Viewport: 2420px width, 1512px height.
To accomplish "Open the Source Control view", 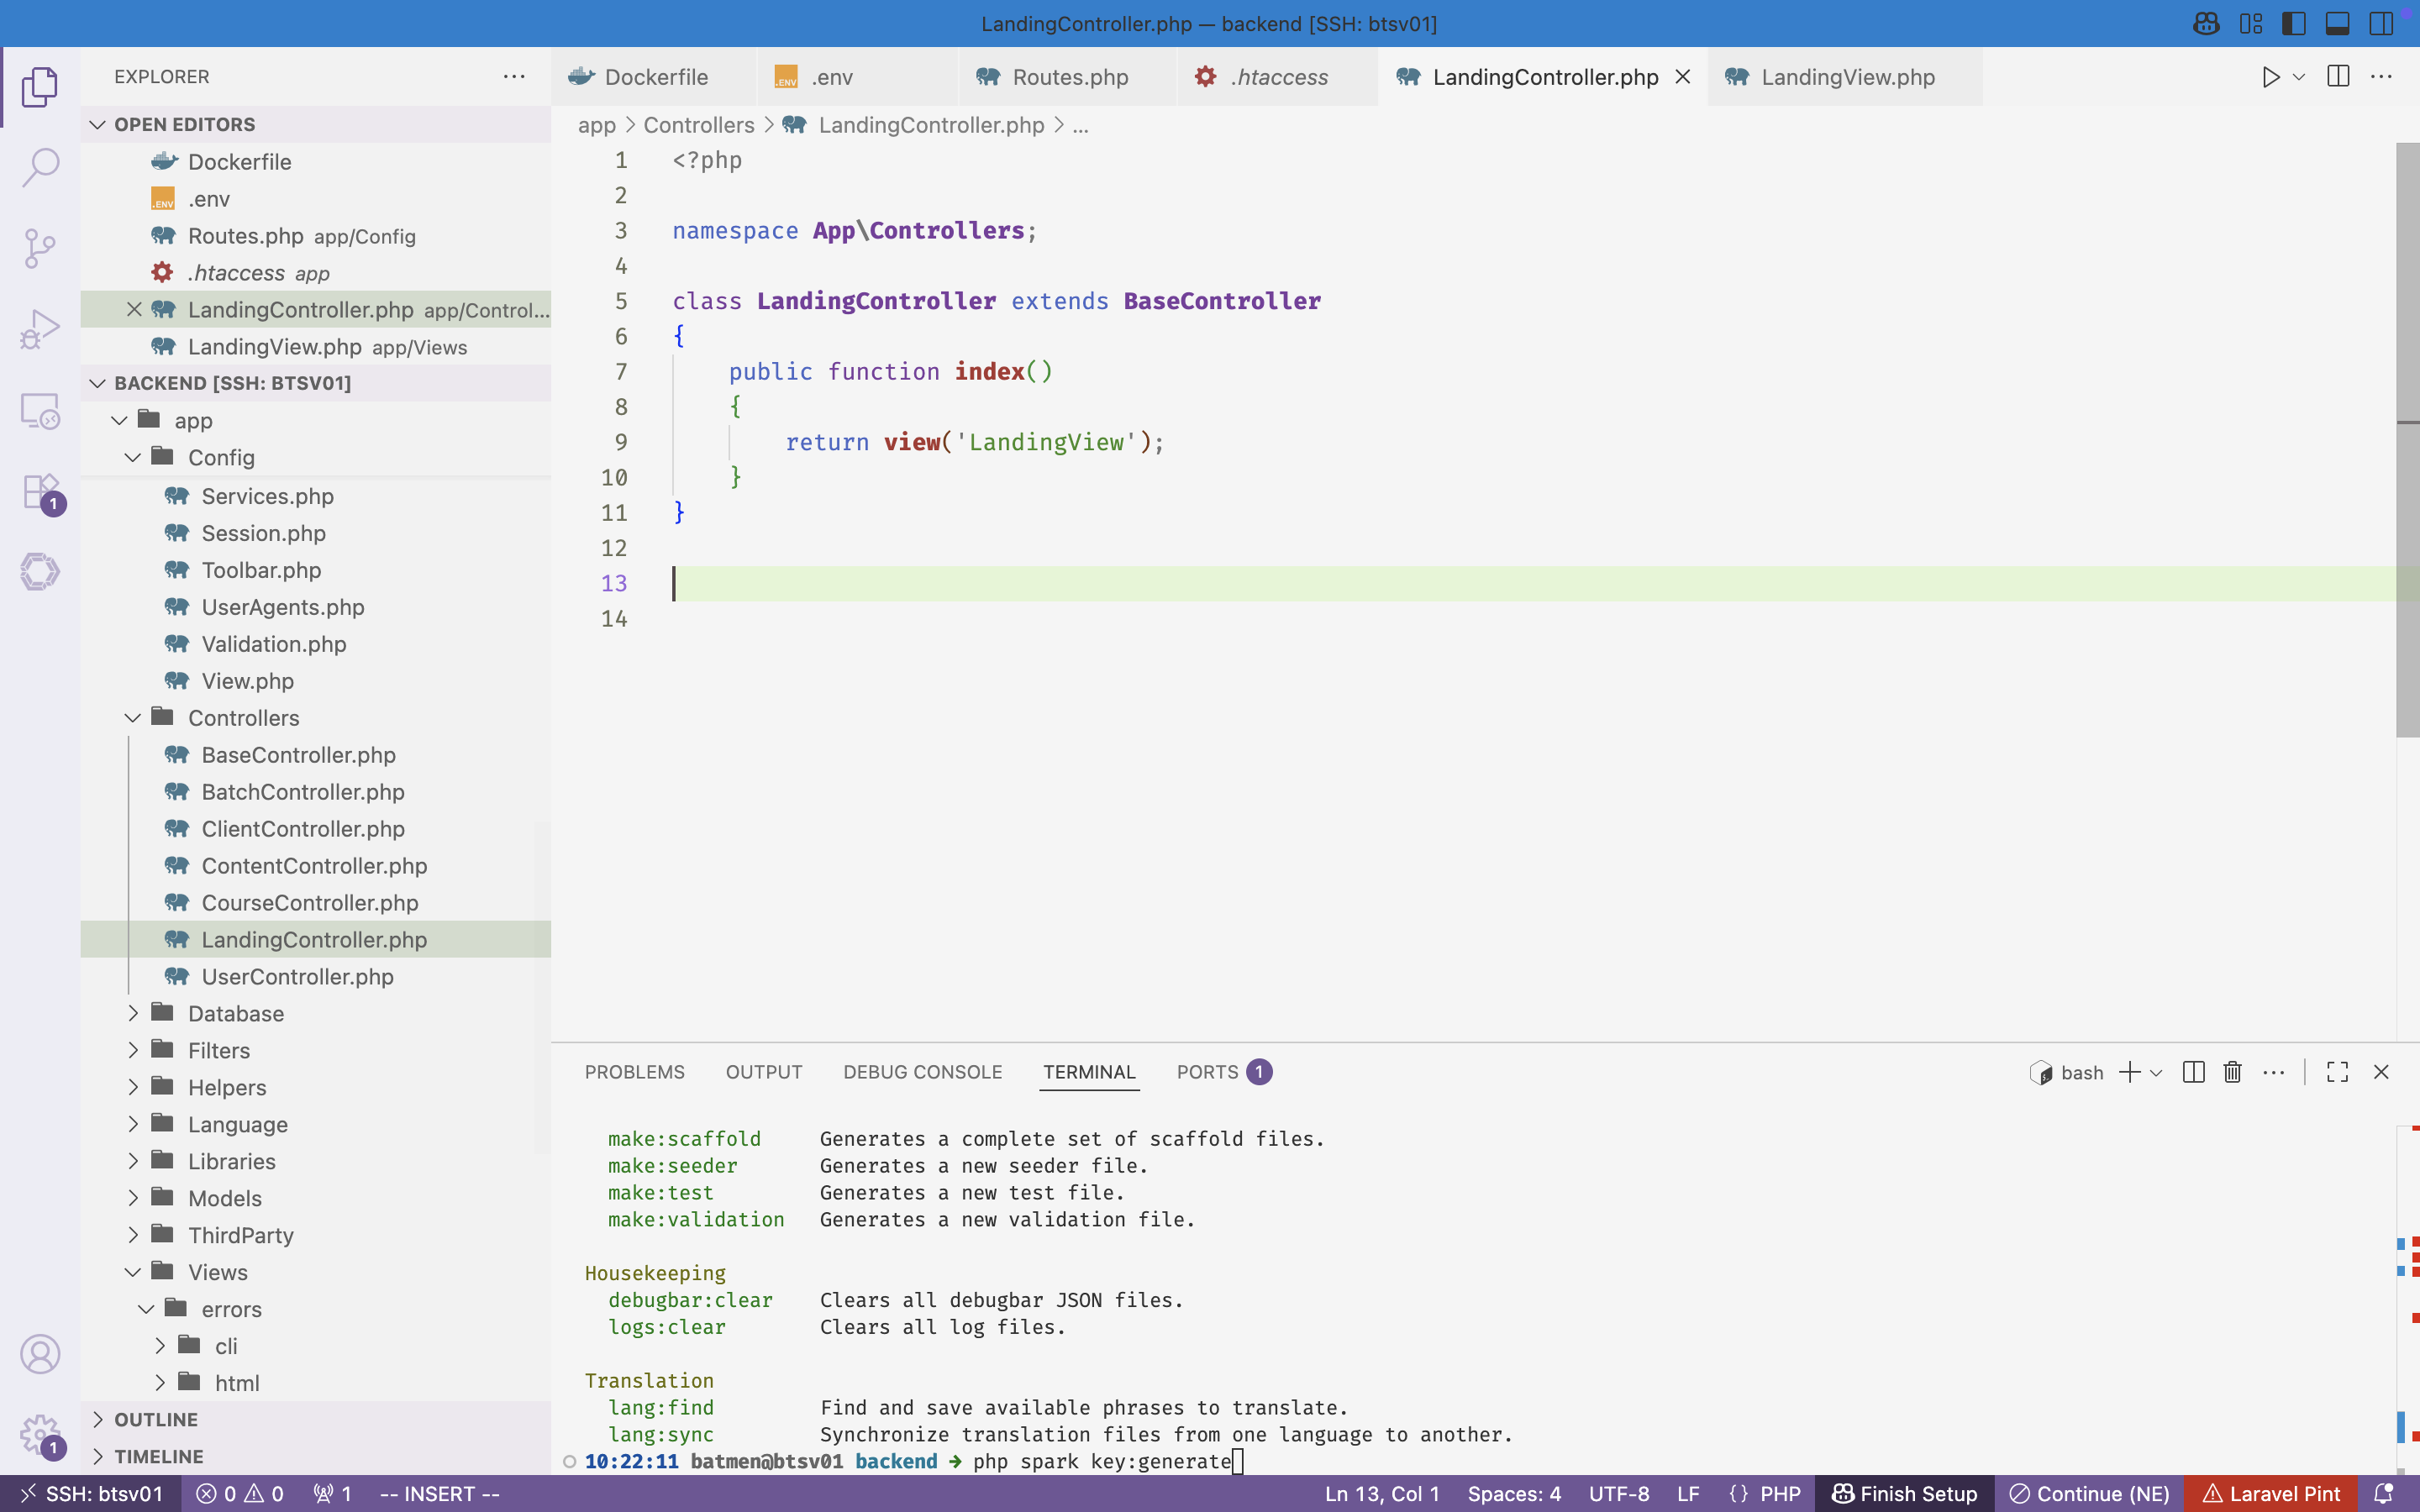I will 40,248.
